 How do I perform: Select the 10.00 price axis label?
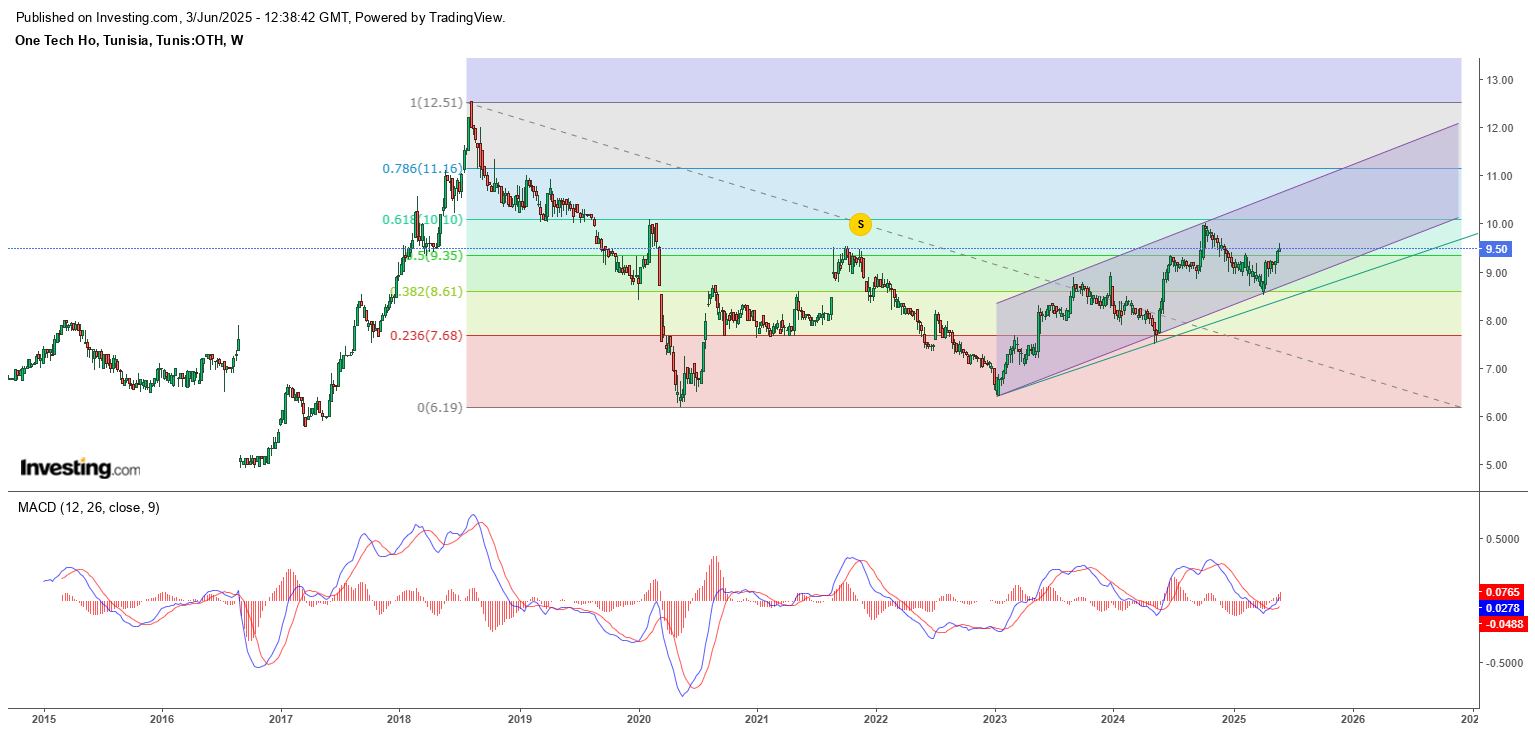pos(1501,224)
